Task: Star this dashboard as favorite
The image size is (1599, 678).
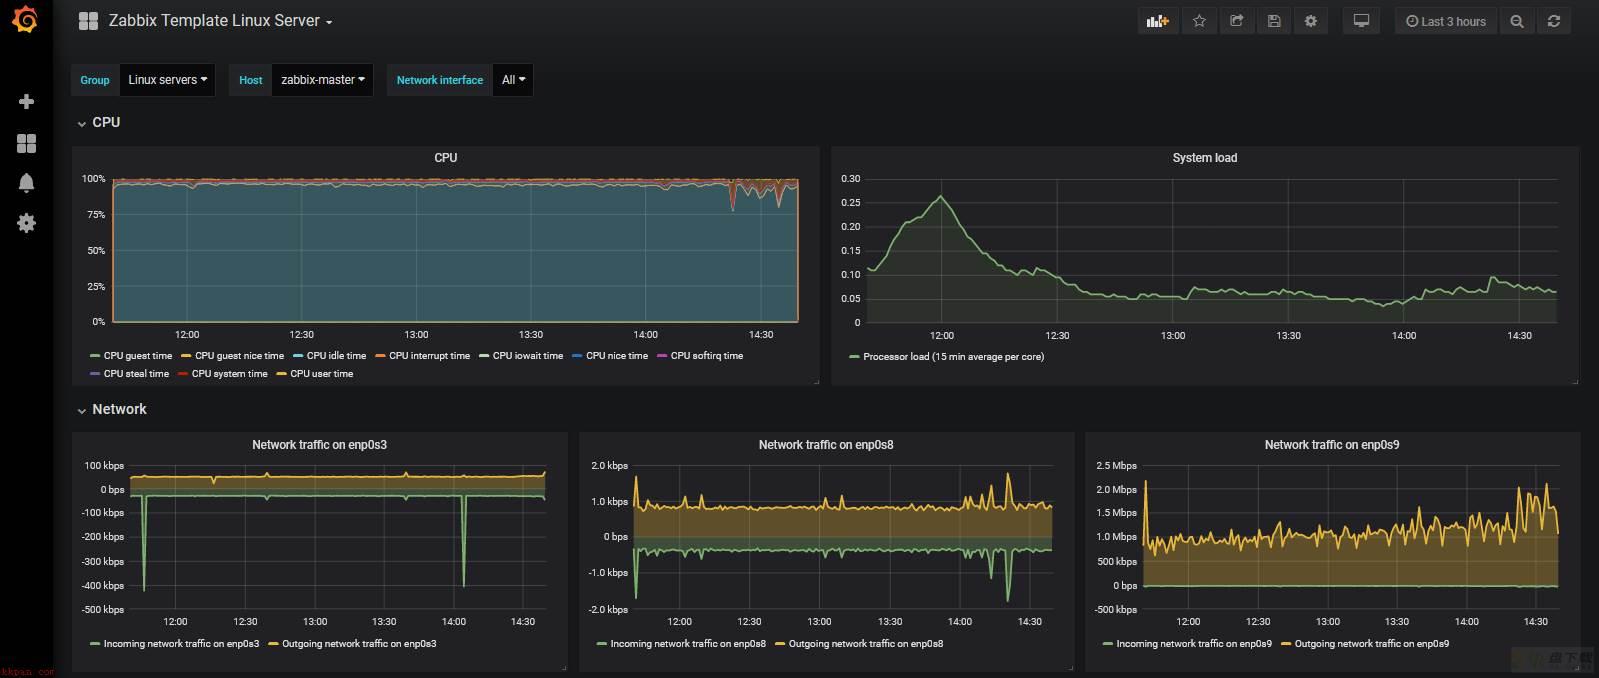Action: pyautogui.click(x=1199, y=21)
